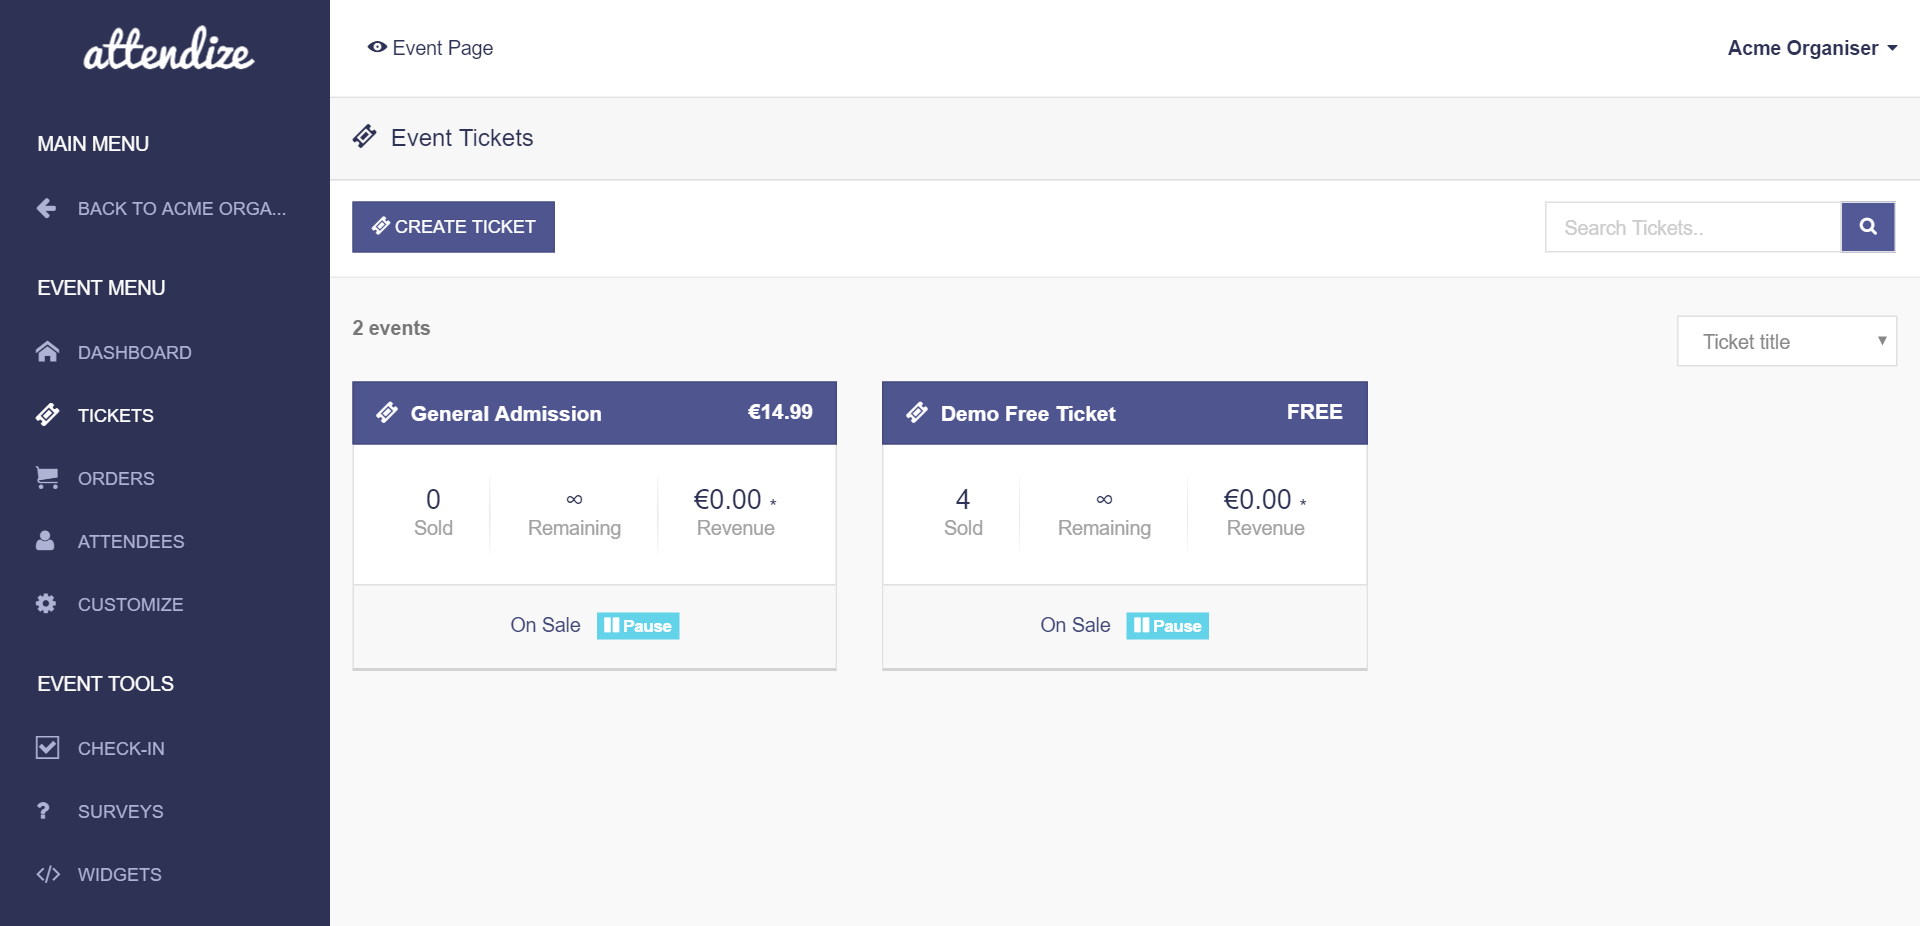Open the Ticket title sort dropdown
Image resolution: width=1920 pixels, height=926 pixels.
(1786, 342)
